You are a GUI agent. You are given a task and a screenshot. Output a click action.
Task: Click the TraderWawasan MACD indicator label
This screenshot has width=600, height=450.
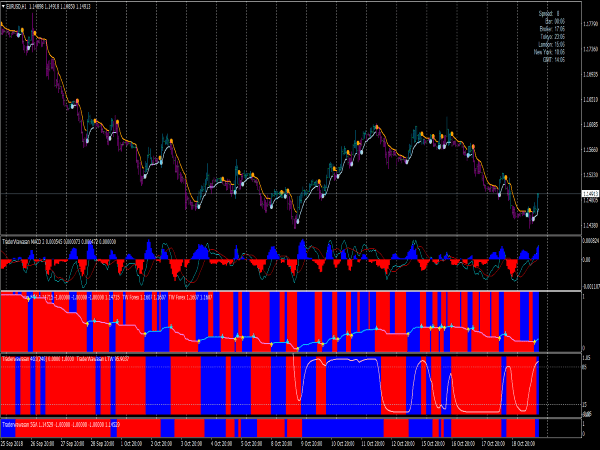tap(59, 242)
